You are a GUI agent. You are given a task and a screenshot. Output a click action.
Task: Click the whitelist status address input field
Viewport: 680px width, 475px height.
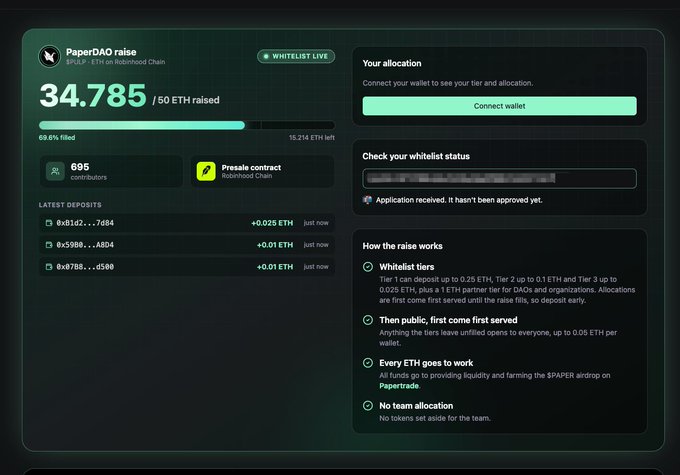500,178
